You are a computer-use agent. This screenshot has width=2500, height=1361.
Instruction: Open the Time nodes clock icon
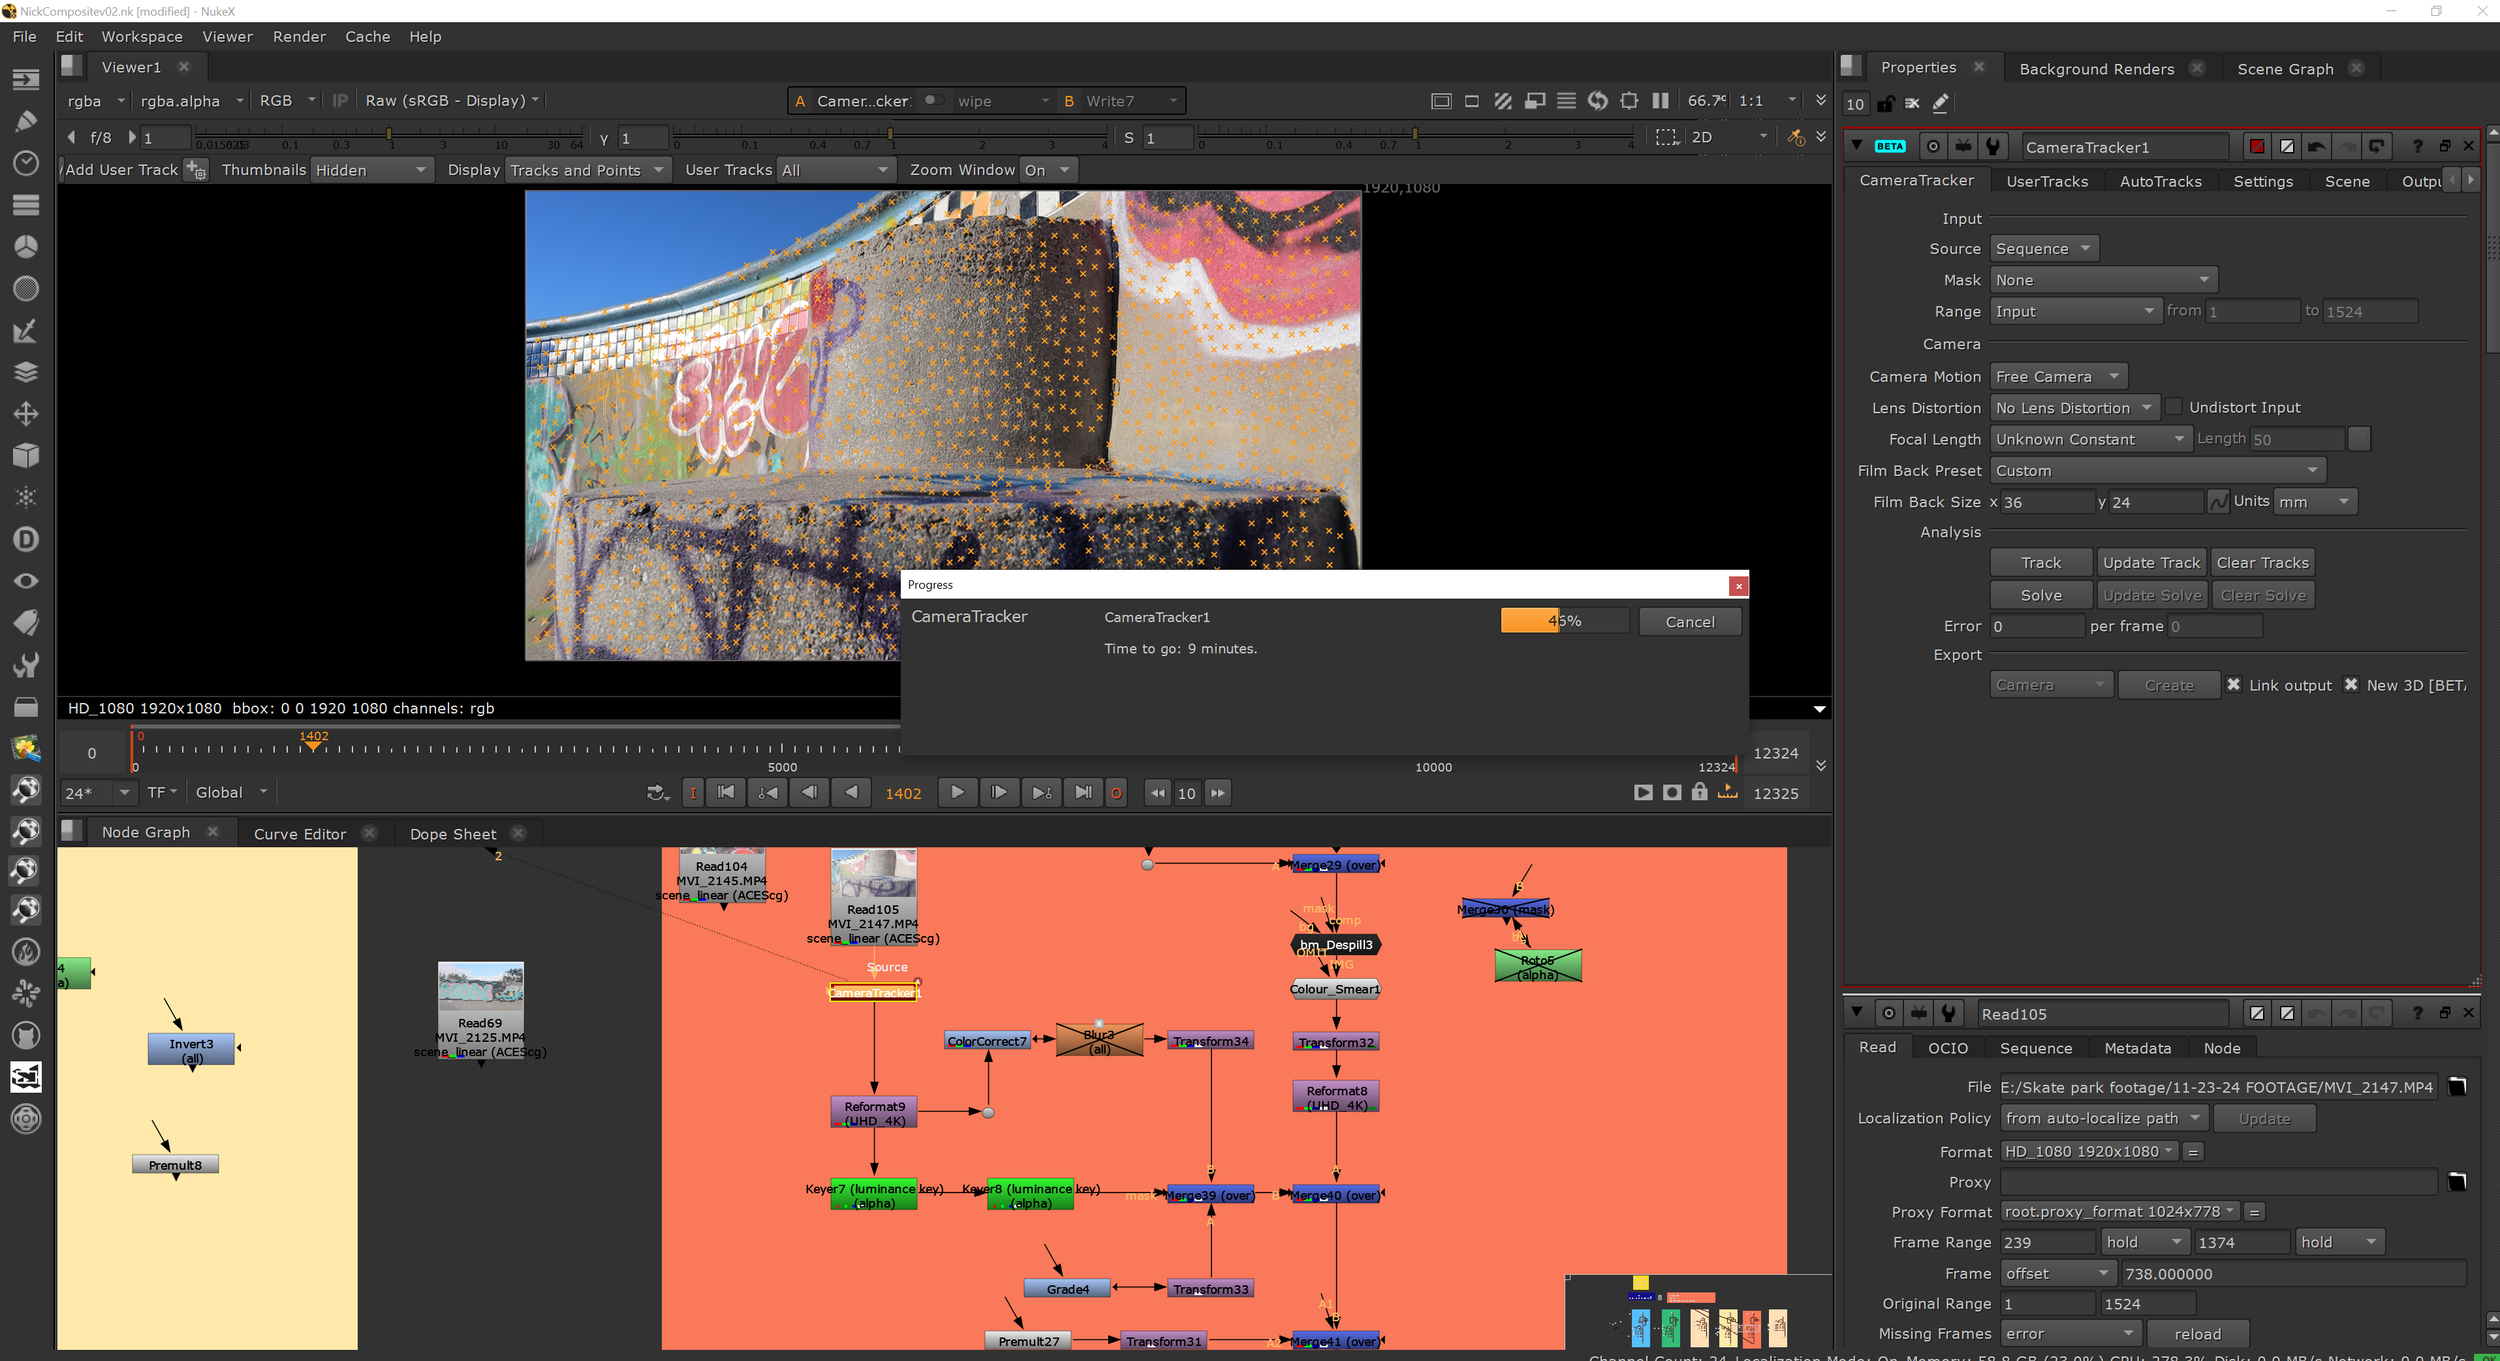point(26,163)
